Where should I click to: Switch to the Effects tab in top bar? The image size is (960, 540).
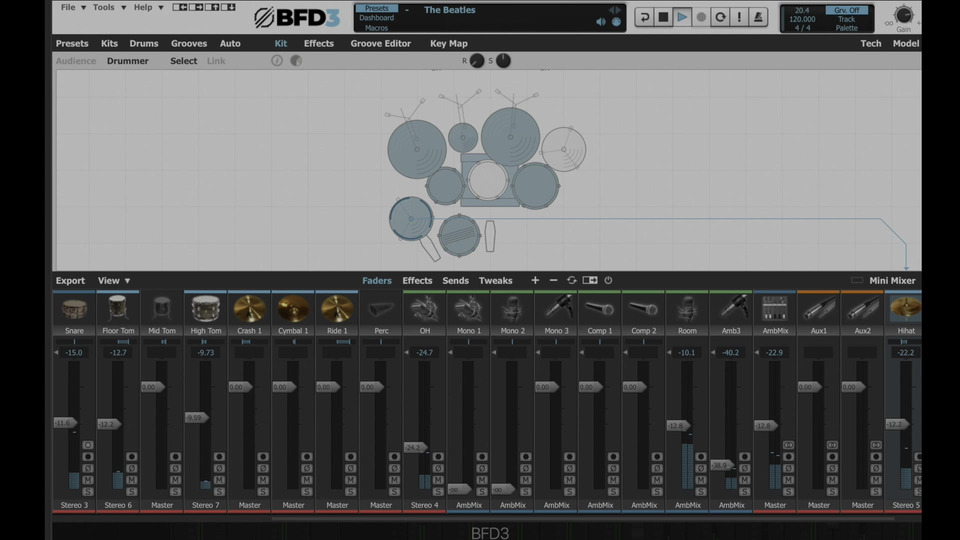(x=319, y=43)
